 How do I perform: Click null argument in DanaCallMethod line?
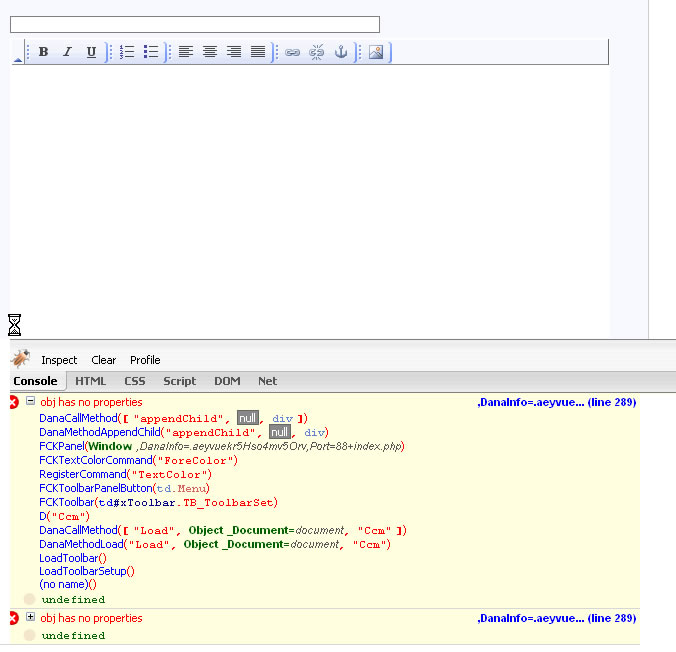(x=248, y=418)
